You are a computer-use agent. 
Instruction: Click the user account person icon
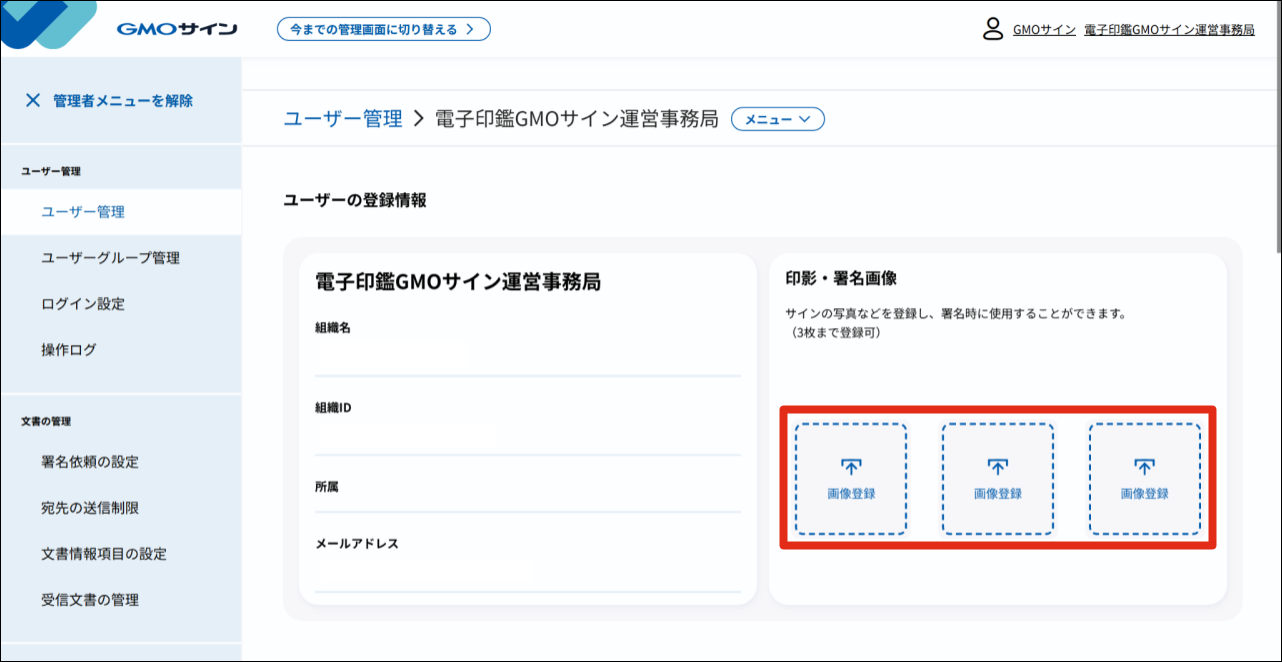pos(991,30)
